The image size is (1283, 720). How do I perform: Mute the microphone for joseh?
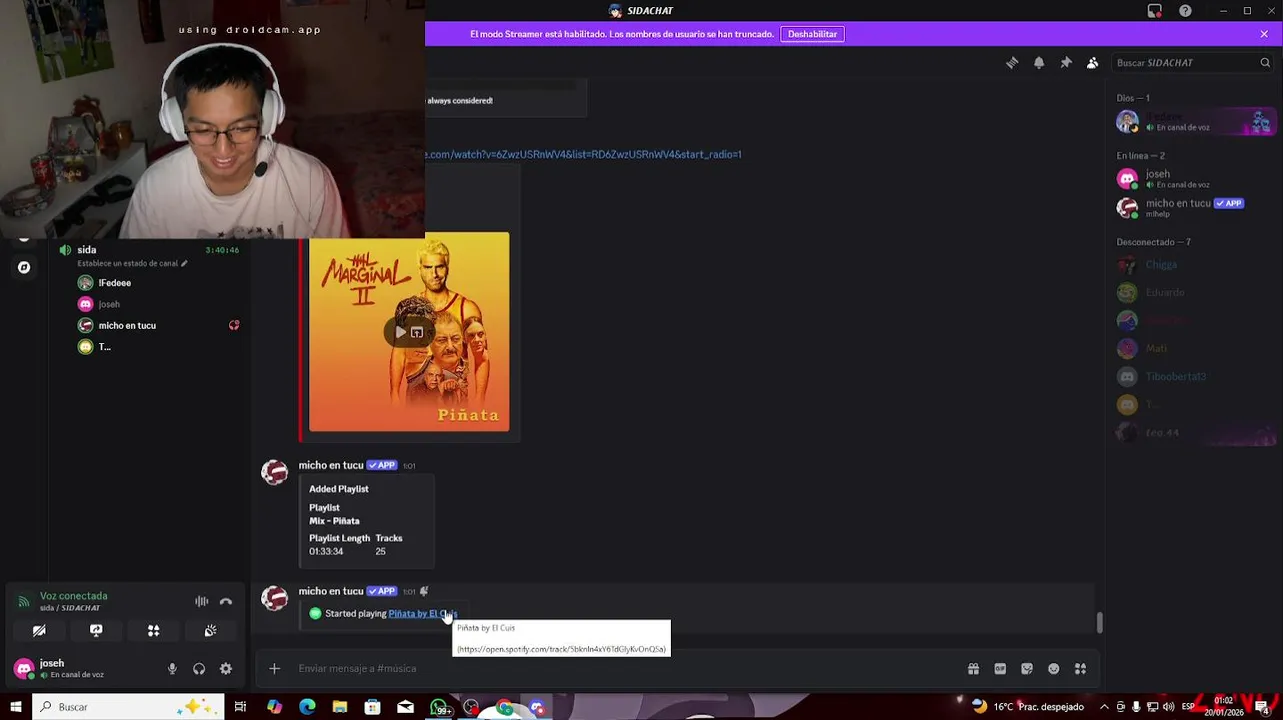(172, 669)
